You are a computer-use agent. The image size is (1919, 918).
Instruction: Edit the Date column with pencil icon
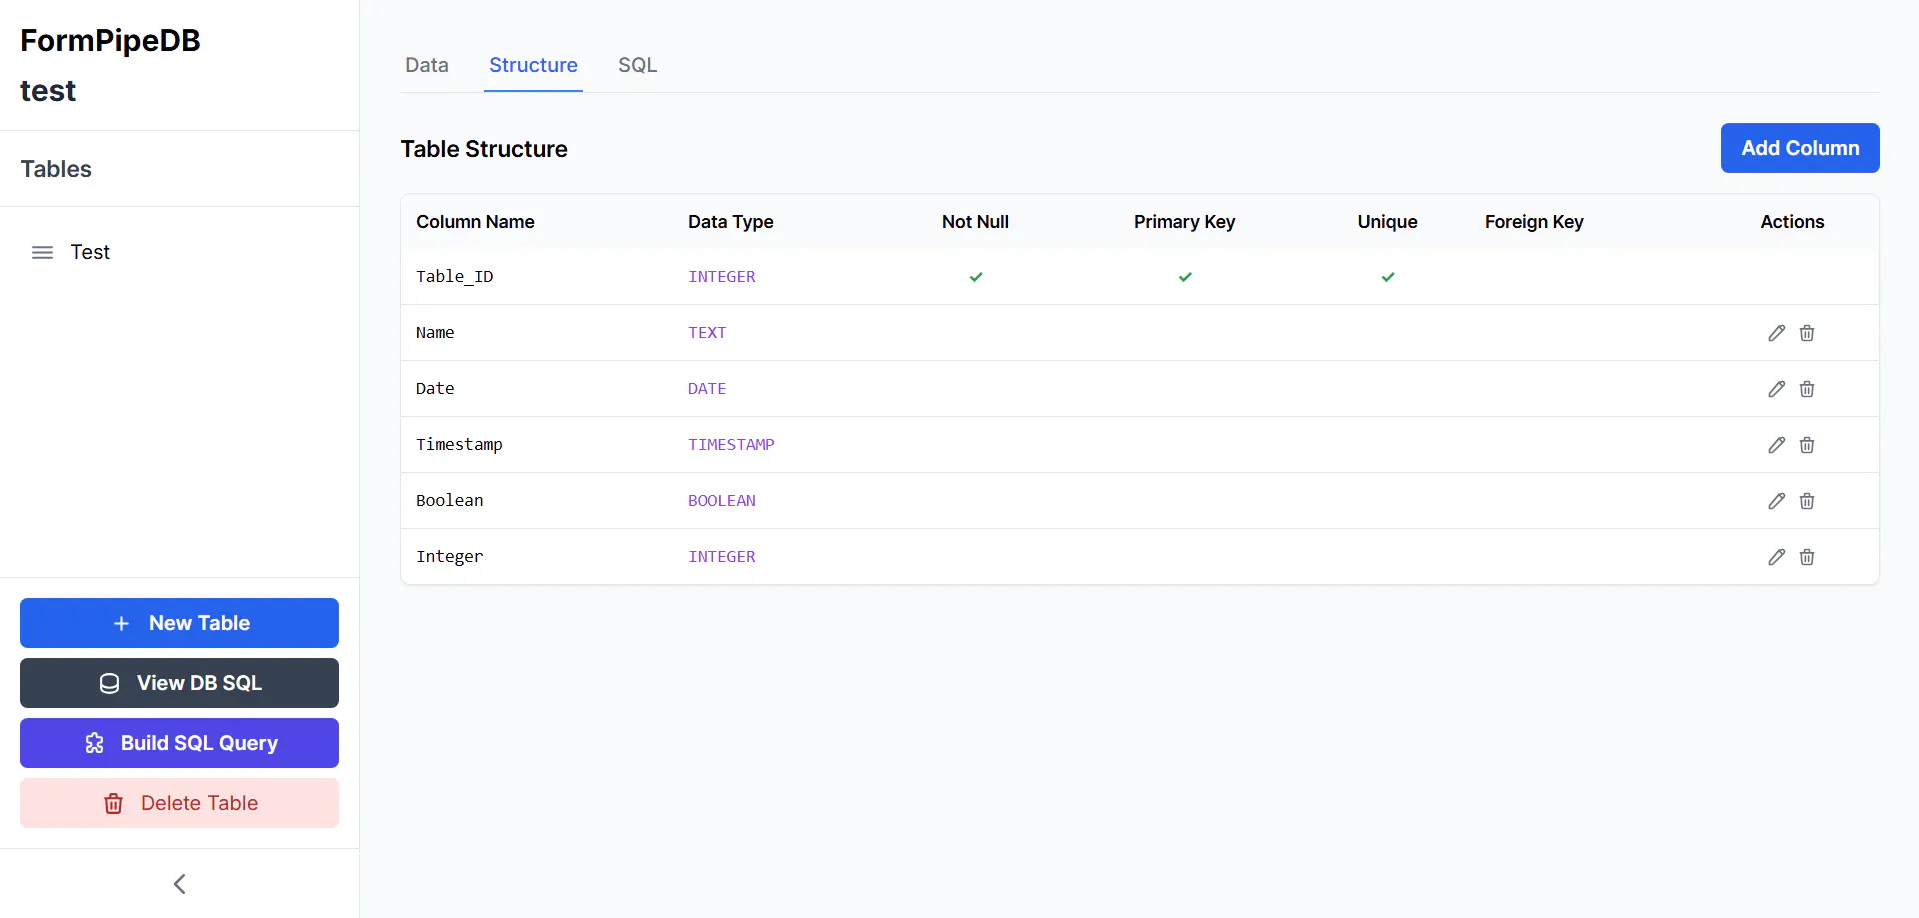click(x=1776, y=389)
